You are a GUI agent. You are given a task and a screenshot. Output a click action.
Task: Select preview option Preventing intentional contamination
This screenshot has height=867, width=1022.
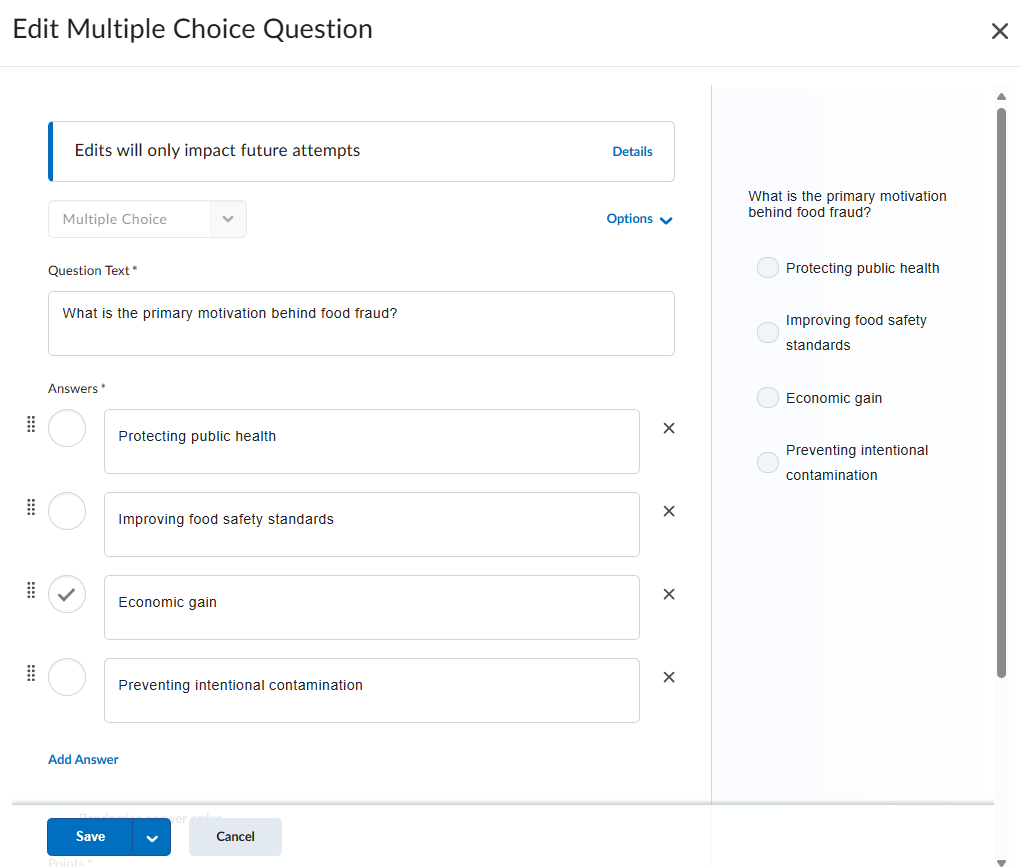click(x=768, y=462)
